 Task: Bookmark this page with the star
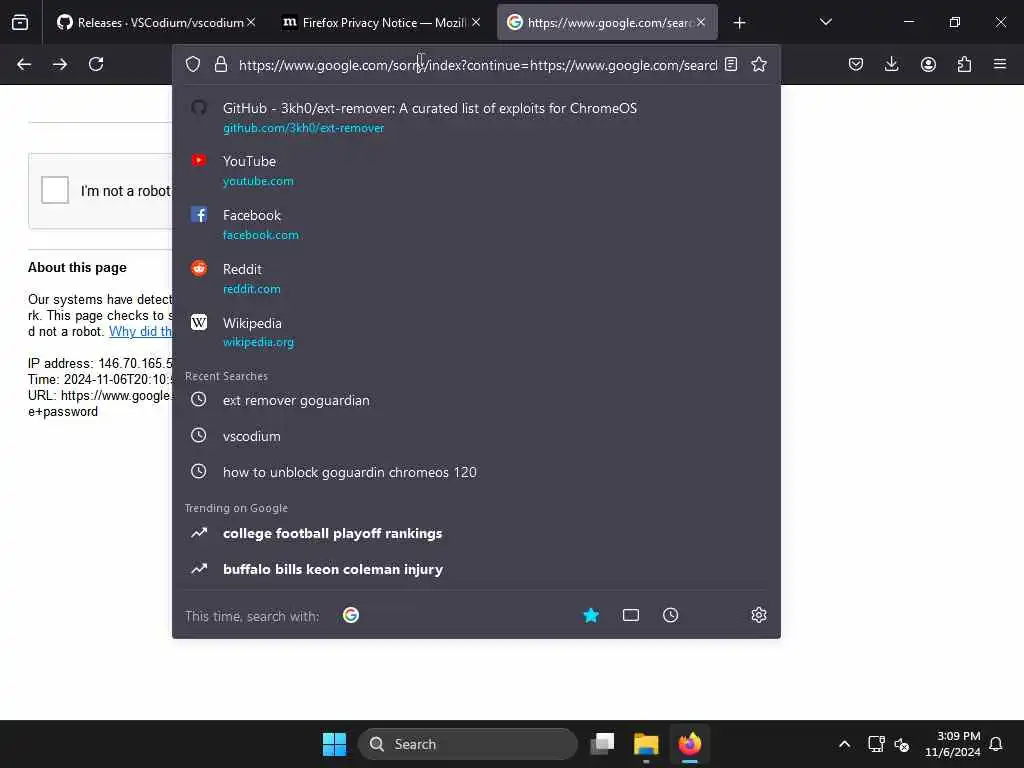click(759, 64)
